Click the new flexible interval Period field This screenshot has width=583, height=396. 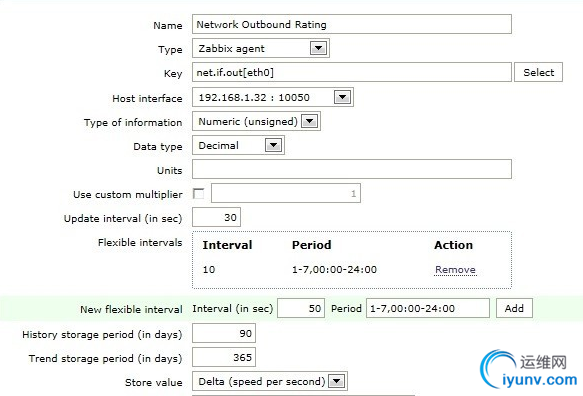[x=428, y=308]
